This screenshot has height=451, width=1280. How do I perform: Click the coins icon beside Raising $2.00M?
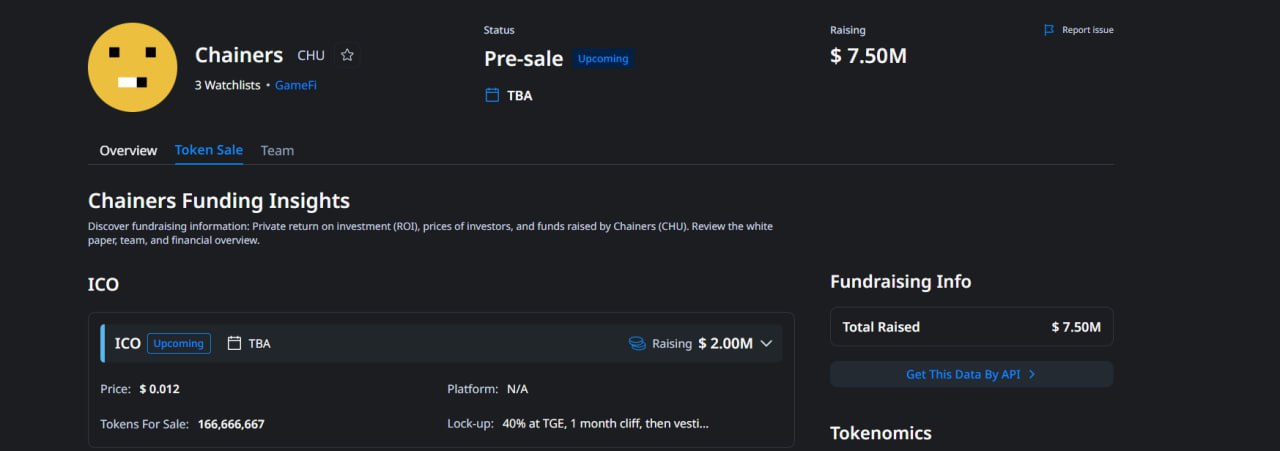point(637,343)
